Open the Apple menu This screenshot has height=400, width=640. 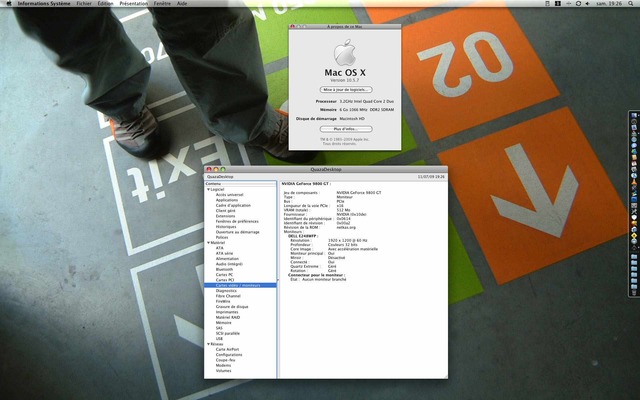click(x=9, y=3)
